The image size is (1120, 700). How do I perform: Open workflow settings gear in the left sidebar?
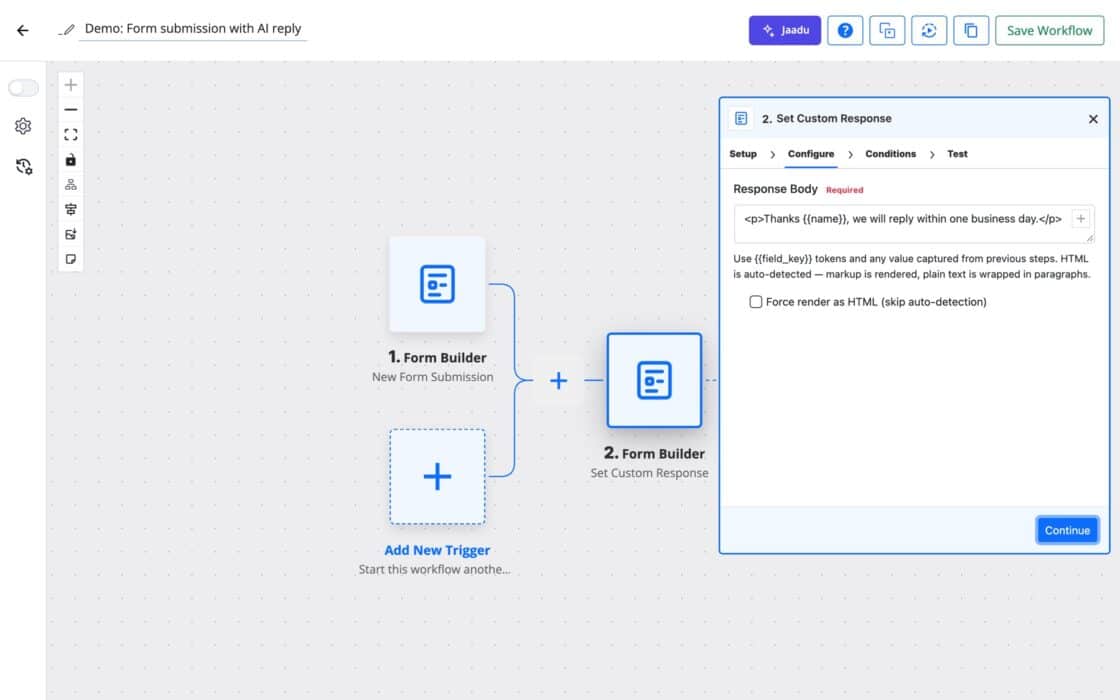pos(23,126)
